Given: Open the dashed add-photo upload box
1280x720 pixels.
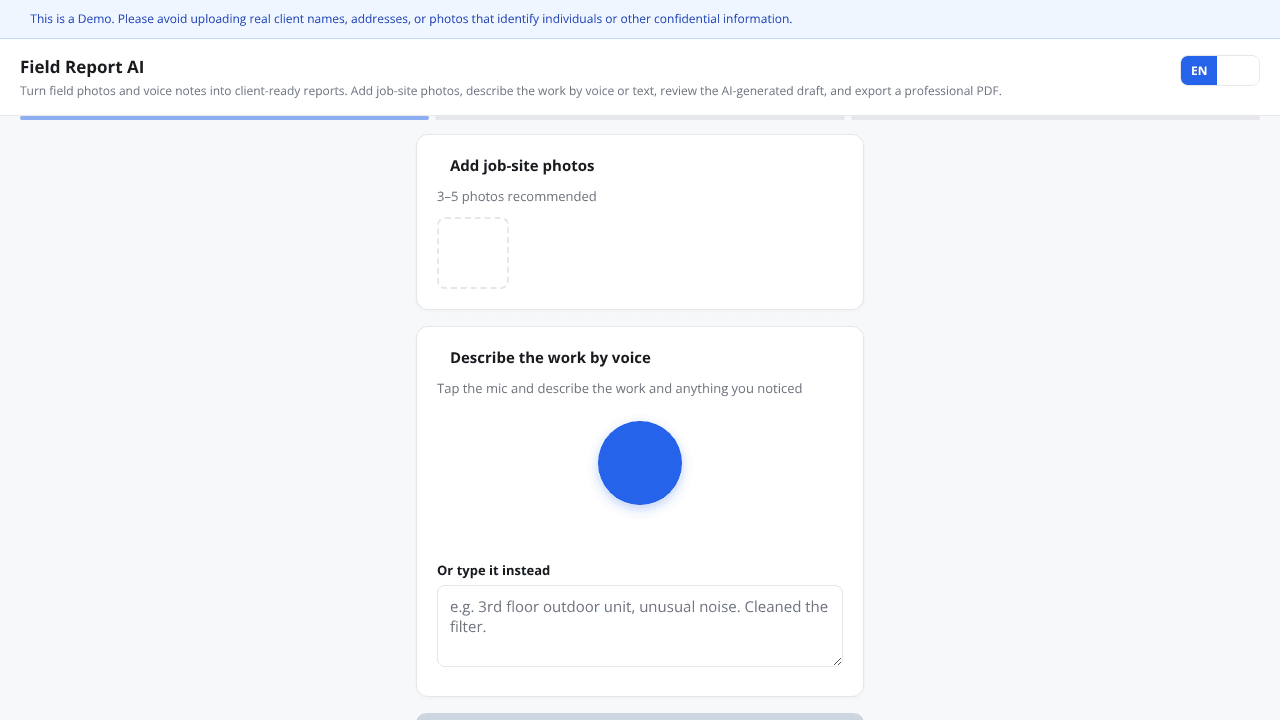Looking at the screenshot, I should (x=473, y=253).
